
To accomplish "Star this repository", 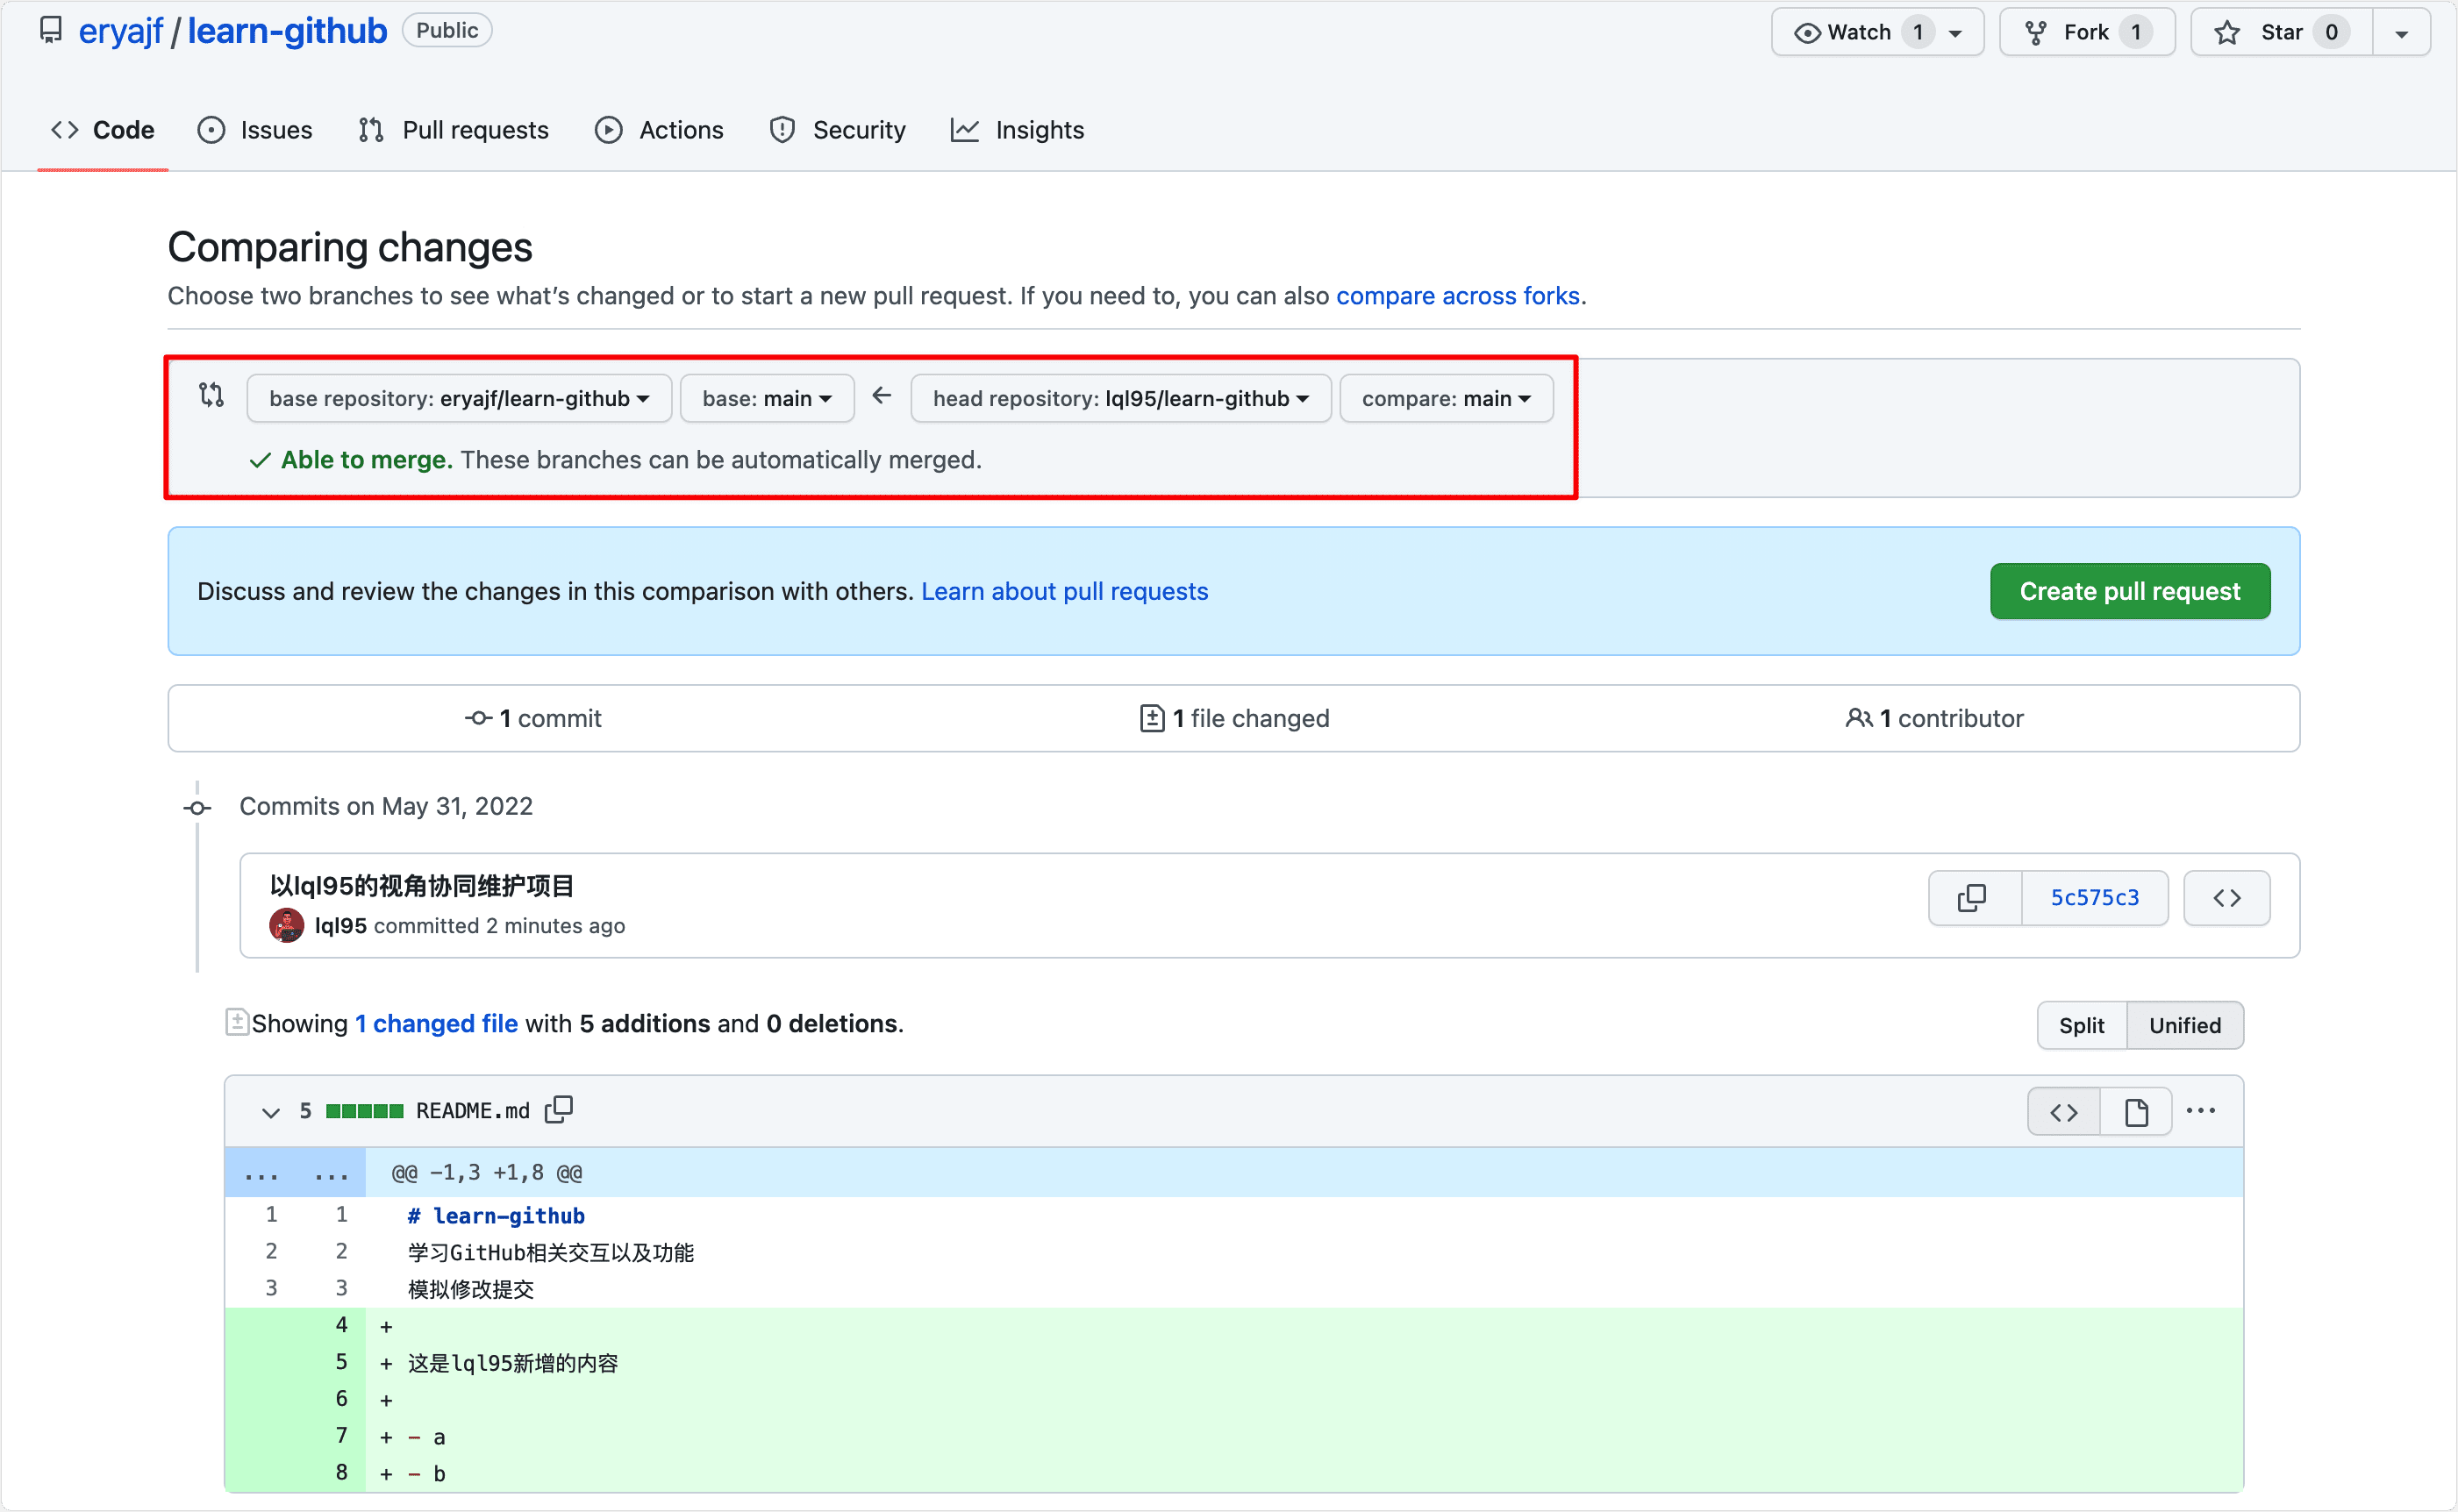I will (2281, 32).
